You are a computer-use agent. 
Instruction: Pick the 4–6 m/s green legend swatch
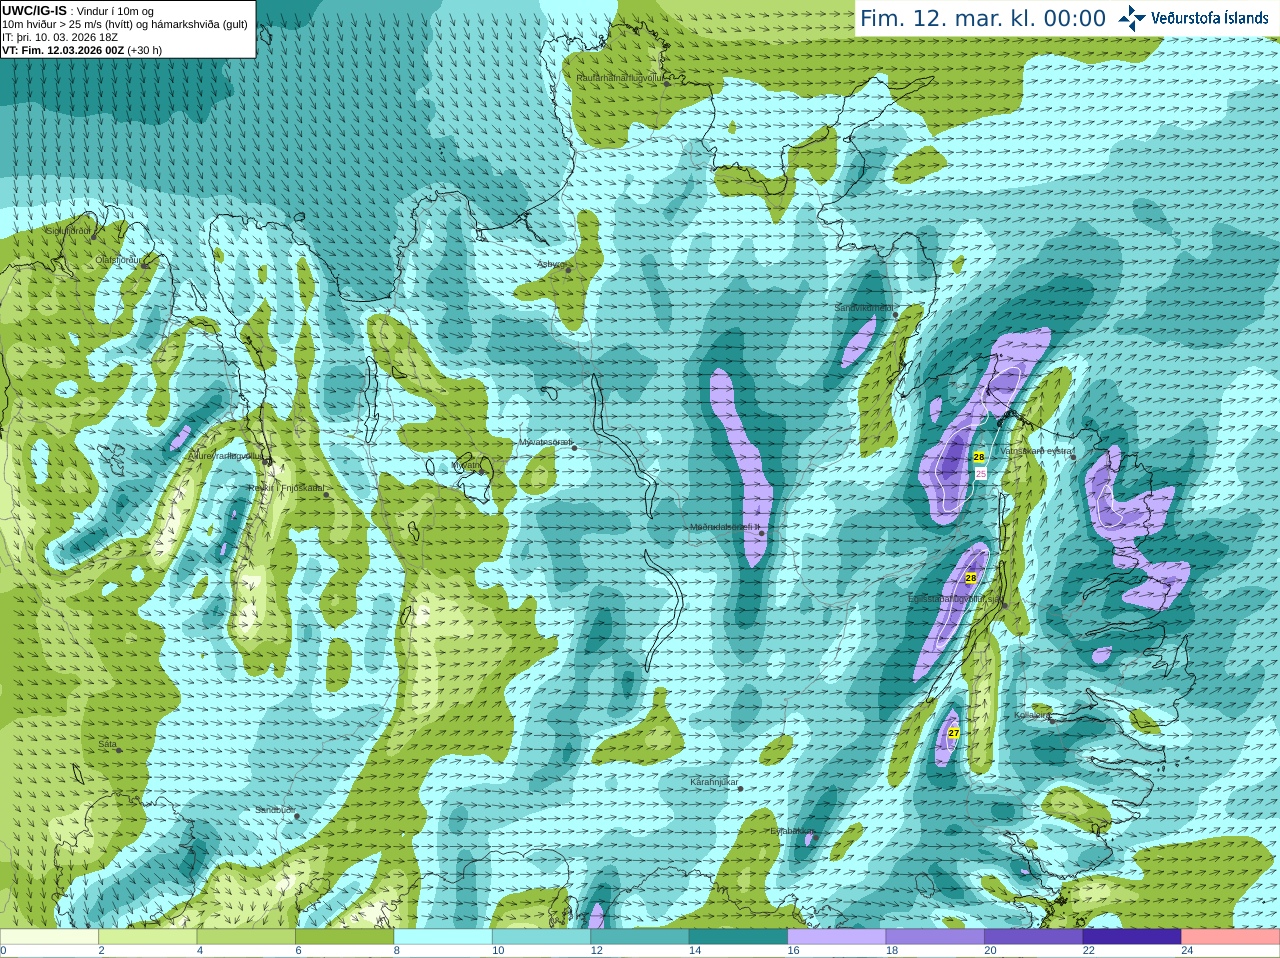coord(247,937)
